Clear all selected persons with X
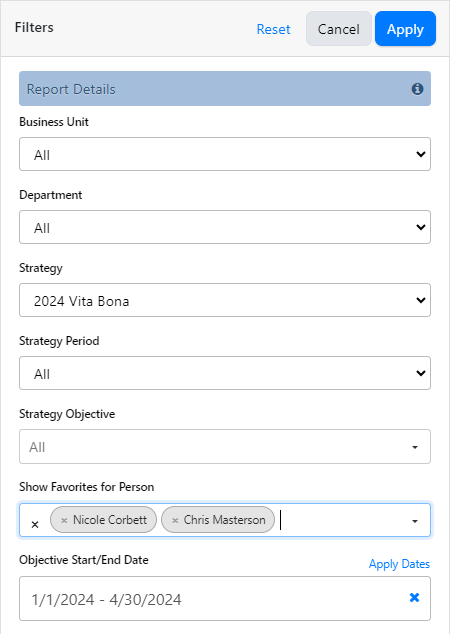 click(35, 524)
